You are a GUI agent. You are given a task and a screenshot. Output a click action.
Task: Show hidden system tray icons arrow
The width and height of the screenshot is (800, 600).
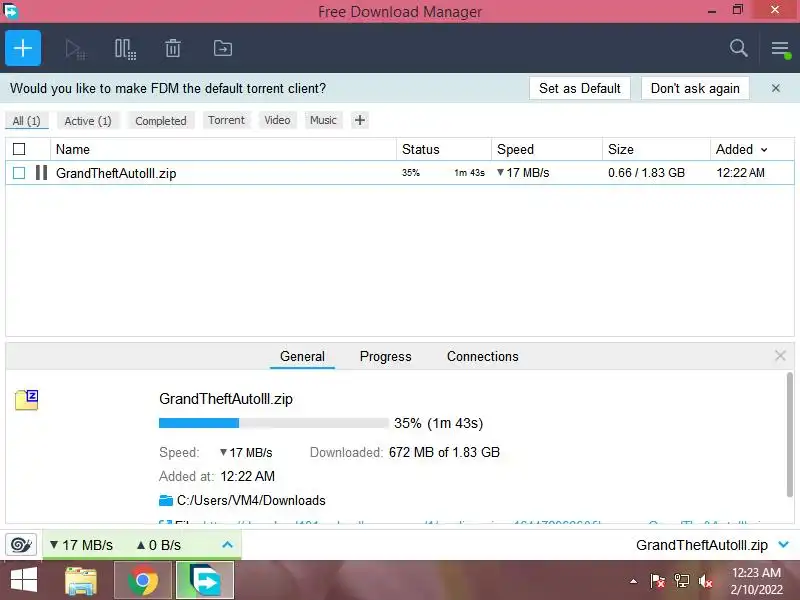pyautogui.click(x=633, y=581)
